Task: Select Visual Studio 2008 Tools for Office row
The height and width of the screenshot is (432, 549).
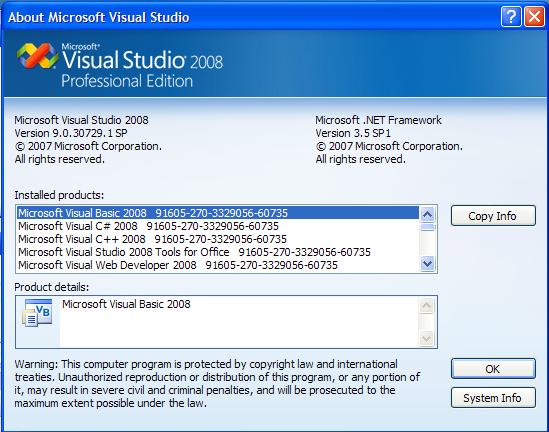Action: tap(218, 252)
